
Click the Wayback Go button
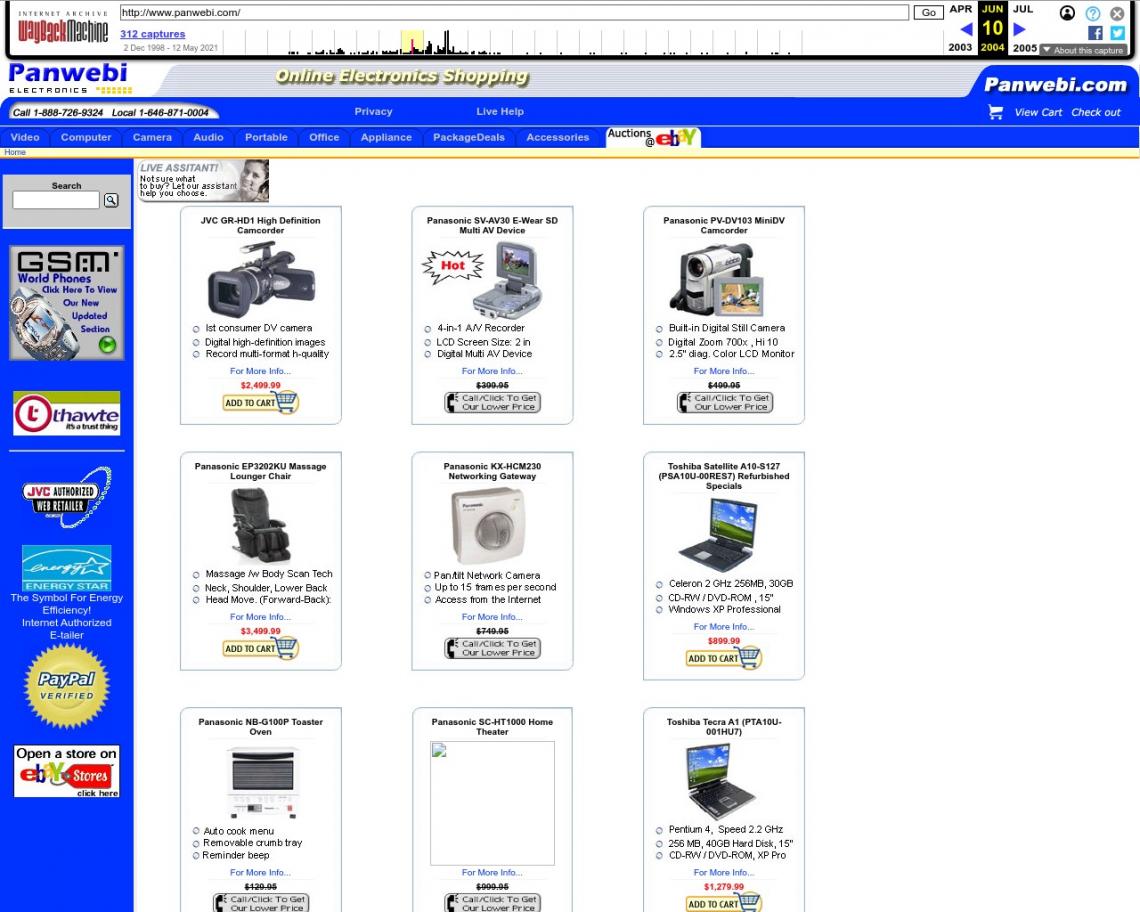928,12
